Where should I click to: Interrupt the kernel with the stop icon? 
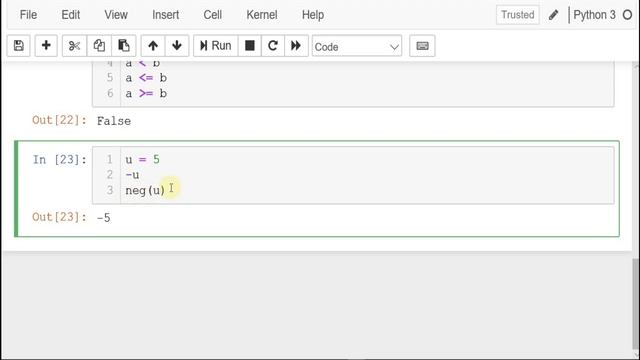250,46
